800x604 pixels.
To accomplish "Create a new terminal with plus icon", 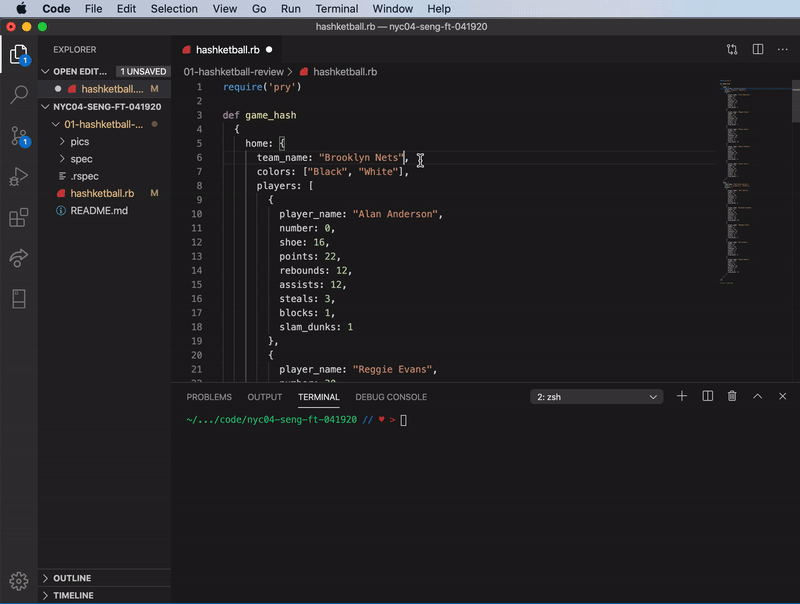I will [x=682, y=396].
